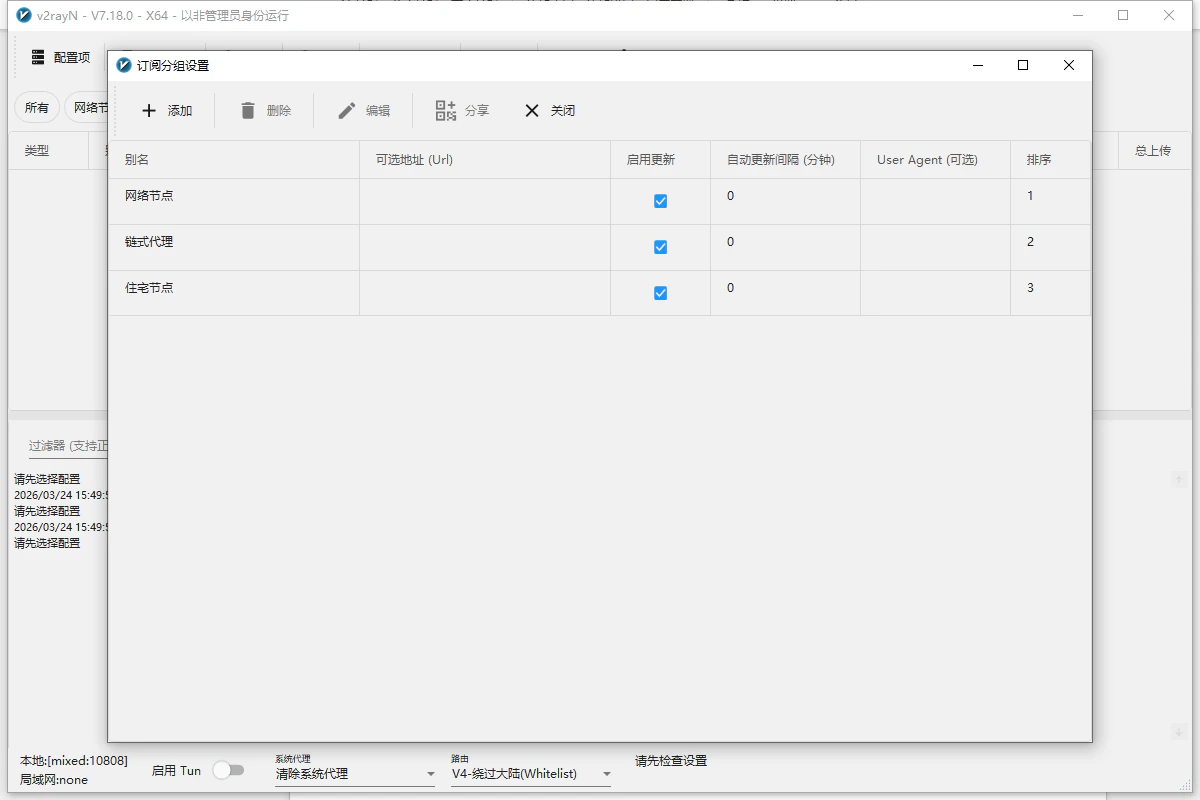The width and height of the screenshot is (1200, 800).
Task: Click the 过滤器 filter field in main window
Action: tap(68, 446)
